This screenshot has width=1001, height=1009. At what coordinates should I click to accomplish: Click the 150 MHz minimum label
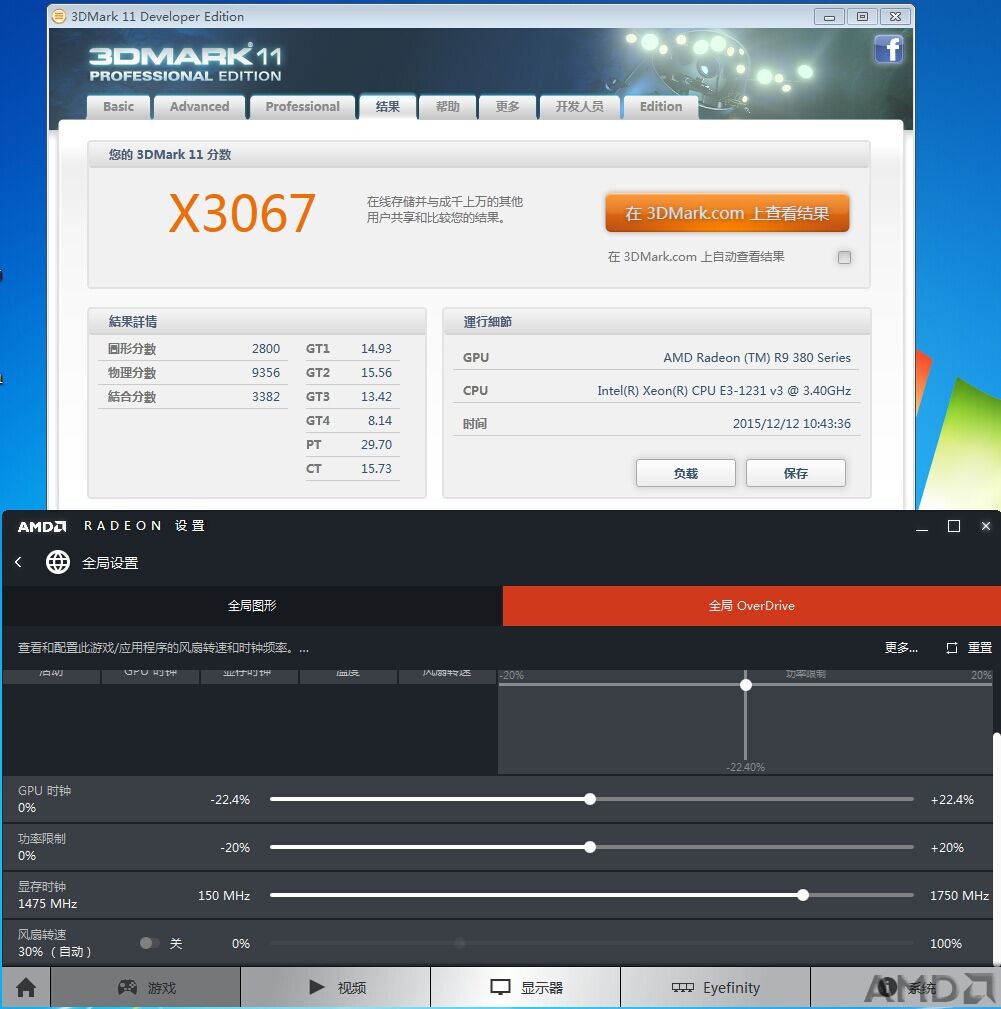(224, 895)
